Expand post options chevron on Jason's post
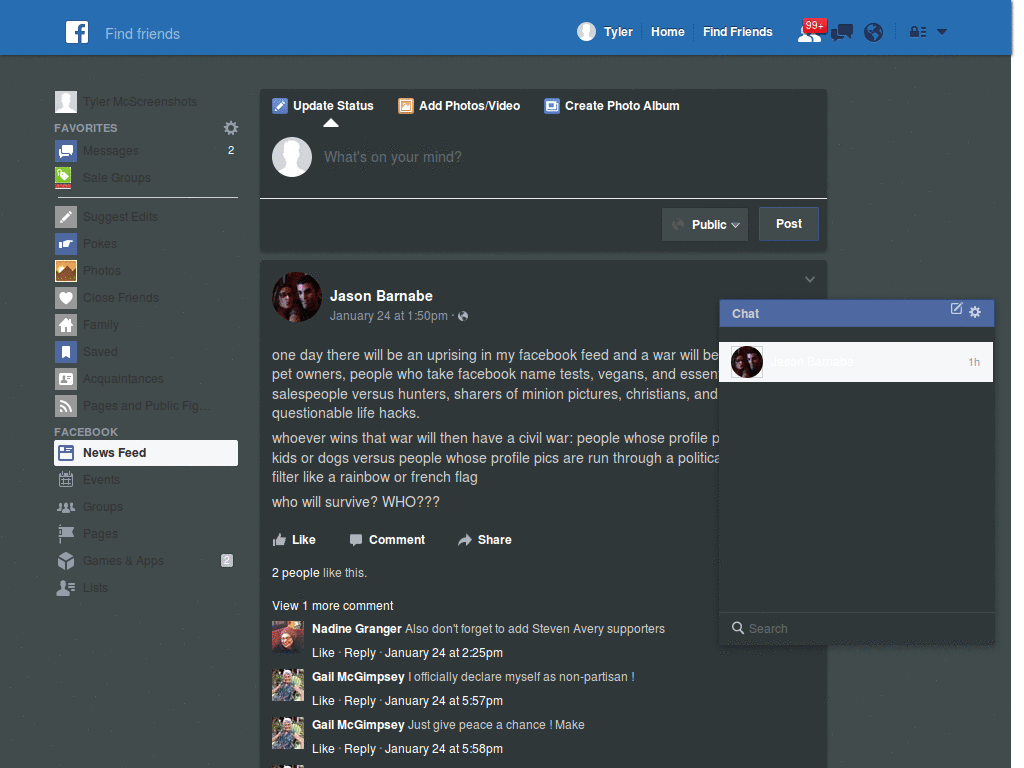Viewport: 1024px width, 768px height. pyautogui.click(x=810, y=280)
